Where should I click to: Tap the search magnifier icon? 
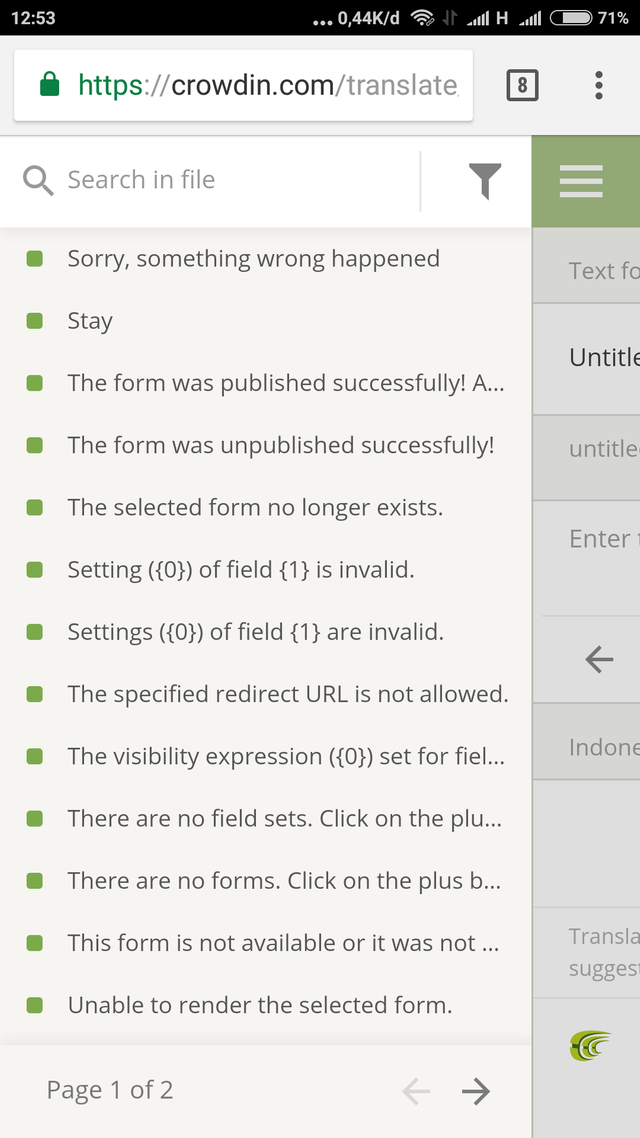(x=38, y=181)
